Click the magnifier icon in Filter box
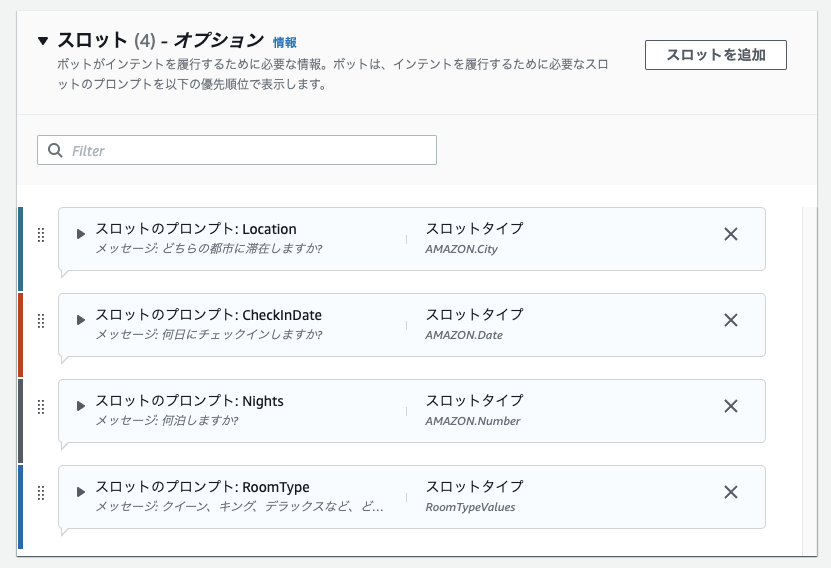This screenshot has height=568, width=831. click(x=55, y=150)
